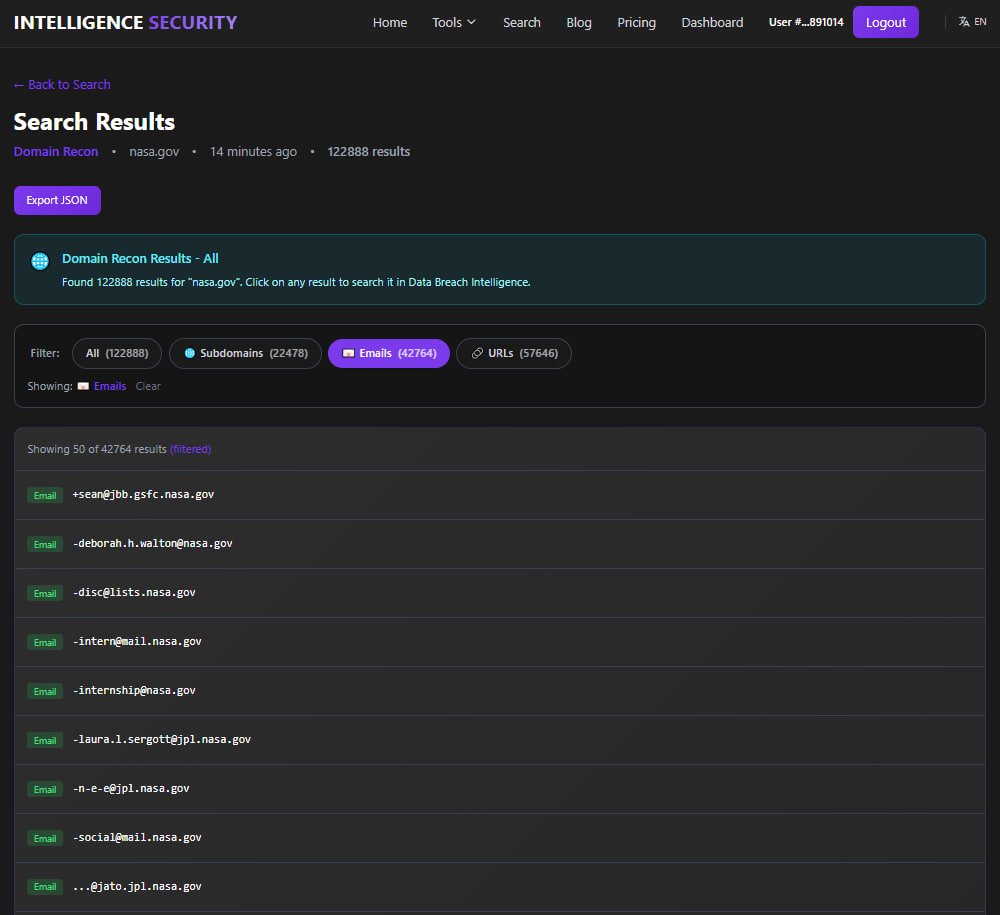Select the Emails (42764) filter
The width and height of the screenshot is (1000, 915).
click(x=389, y=353)
